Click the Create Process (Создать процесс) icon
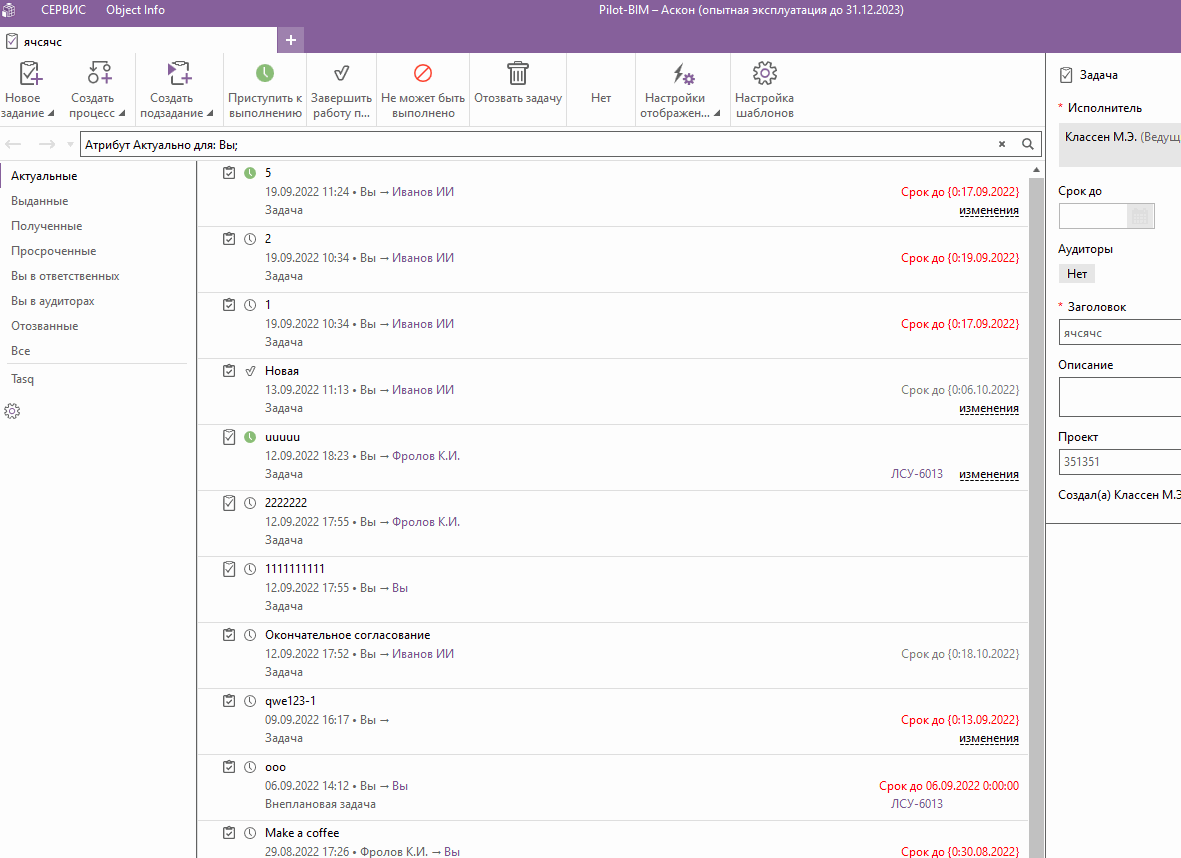 (x=98, y=74)
